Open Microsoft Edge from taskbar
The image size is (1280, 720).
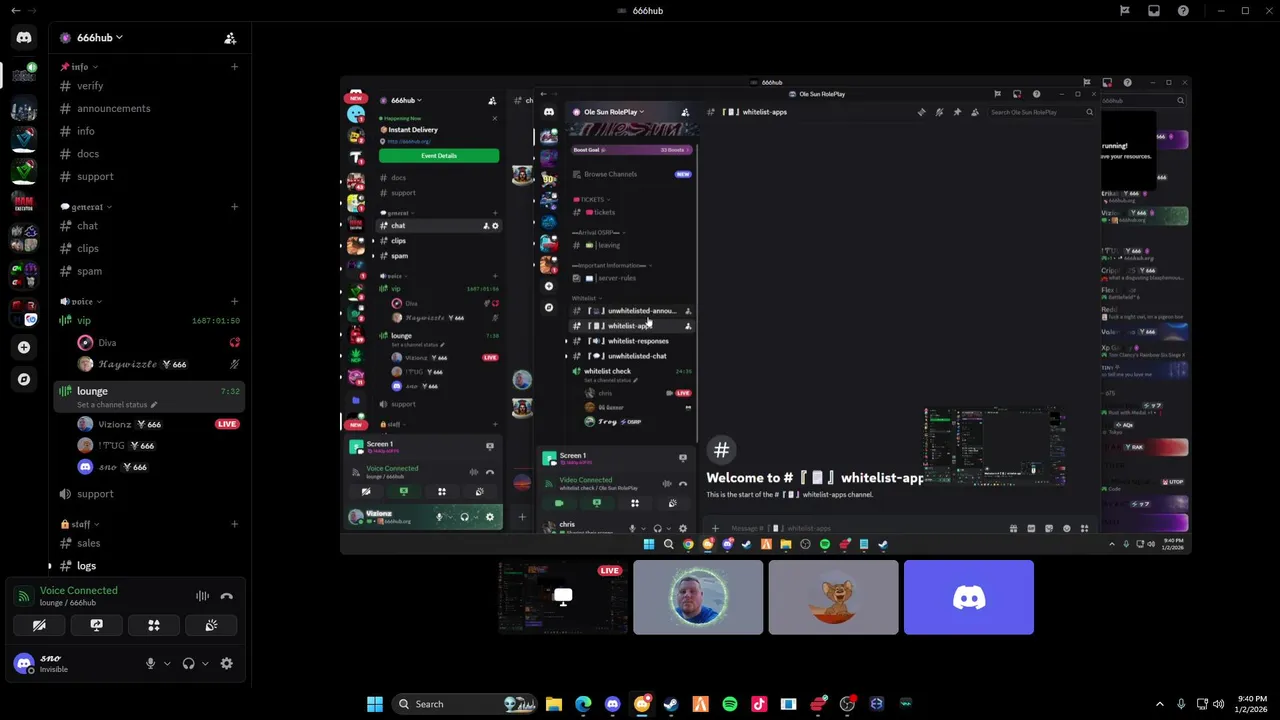pos(583,704)
